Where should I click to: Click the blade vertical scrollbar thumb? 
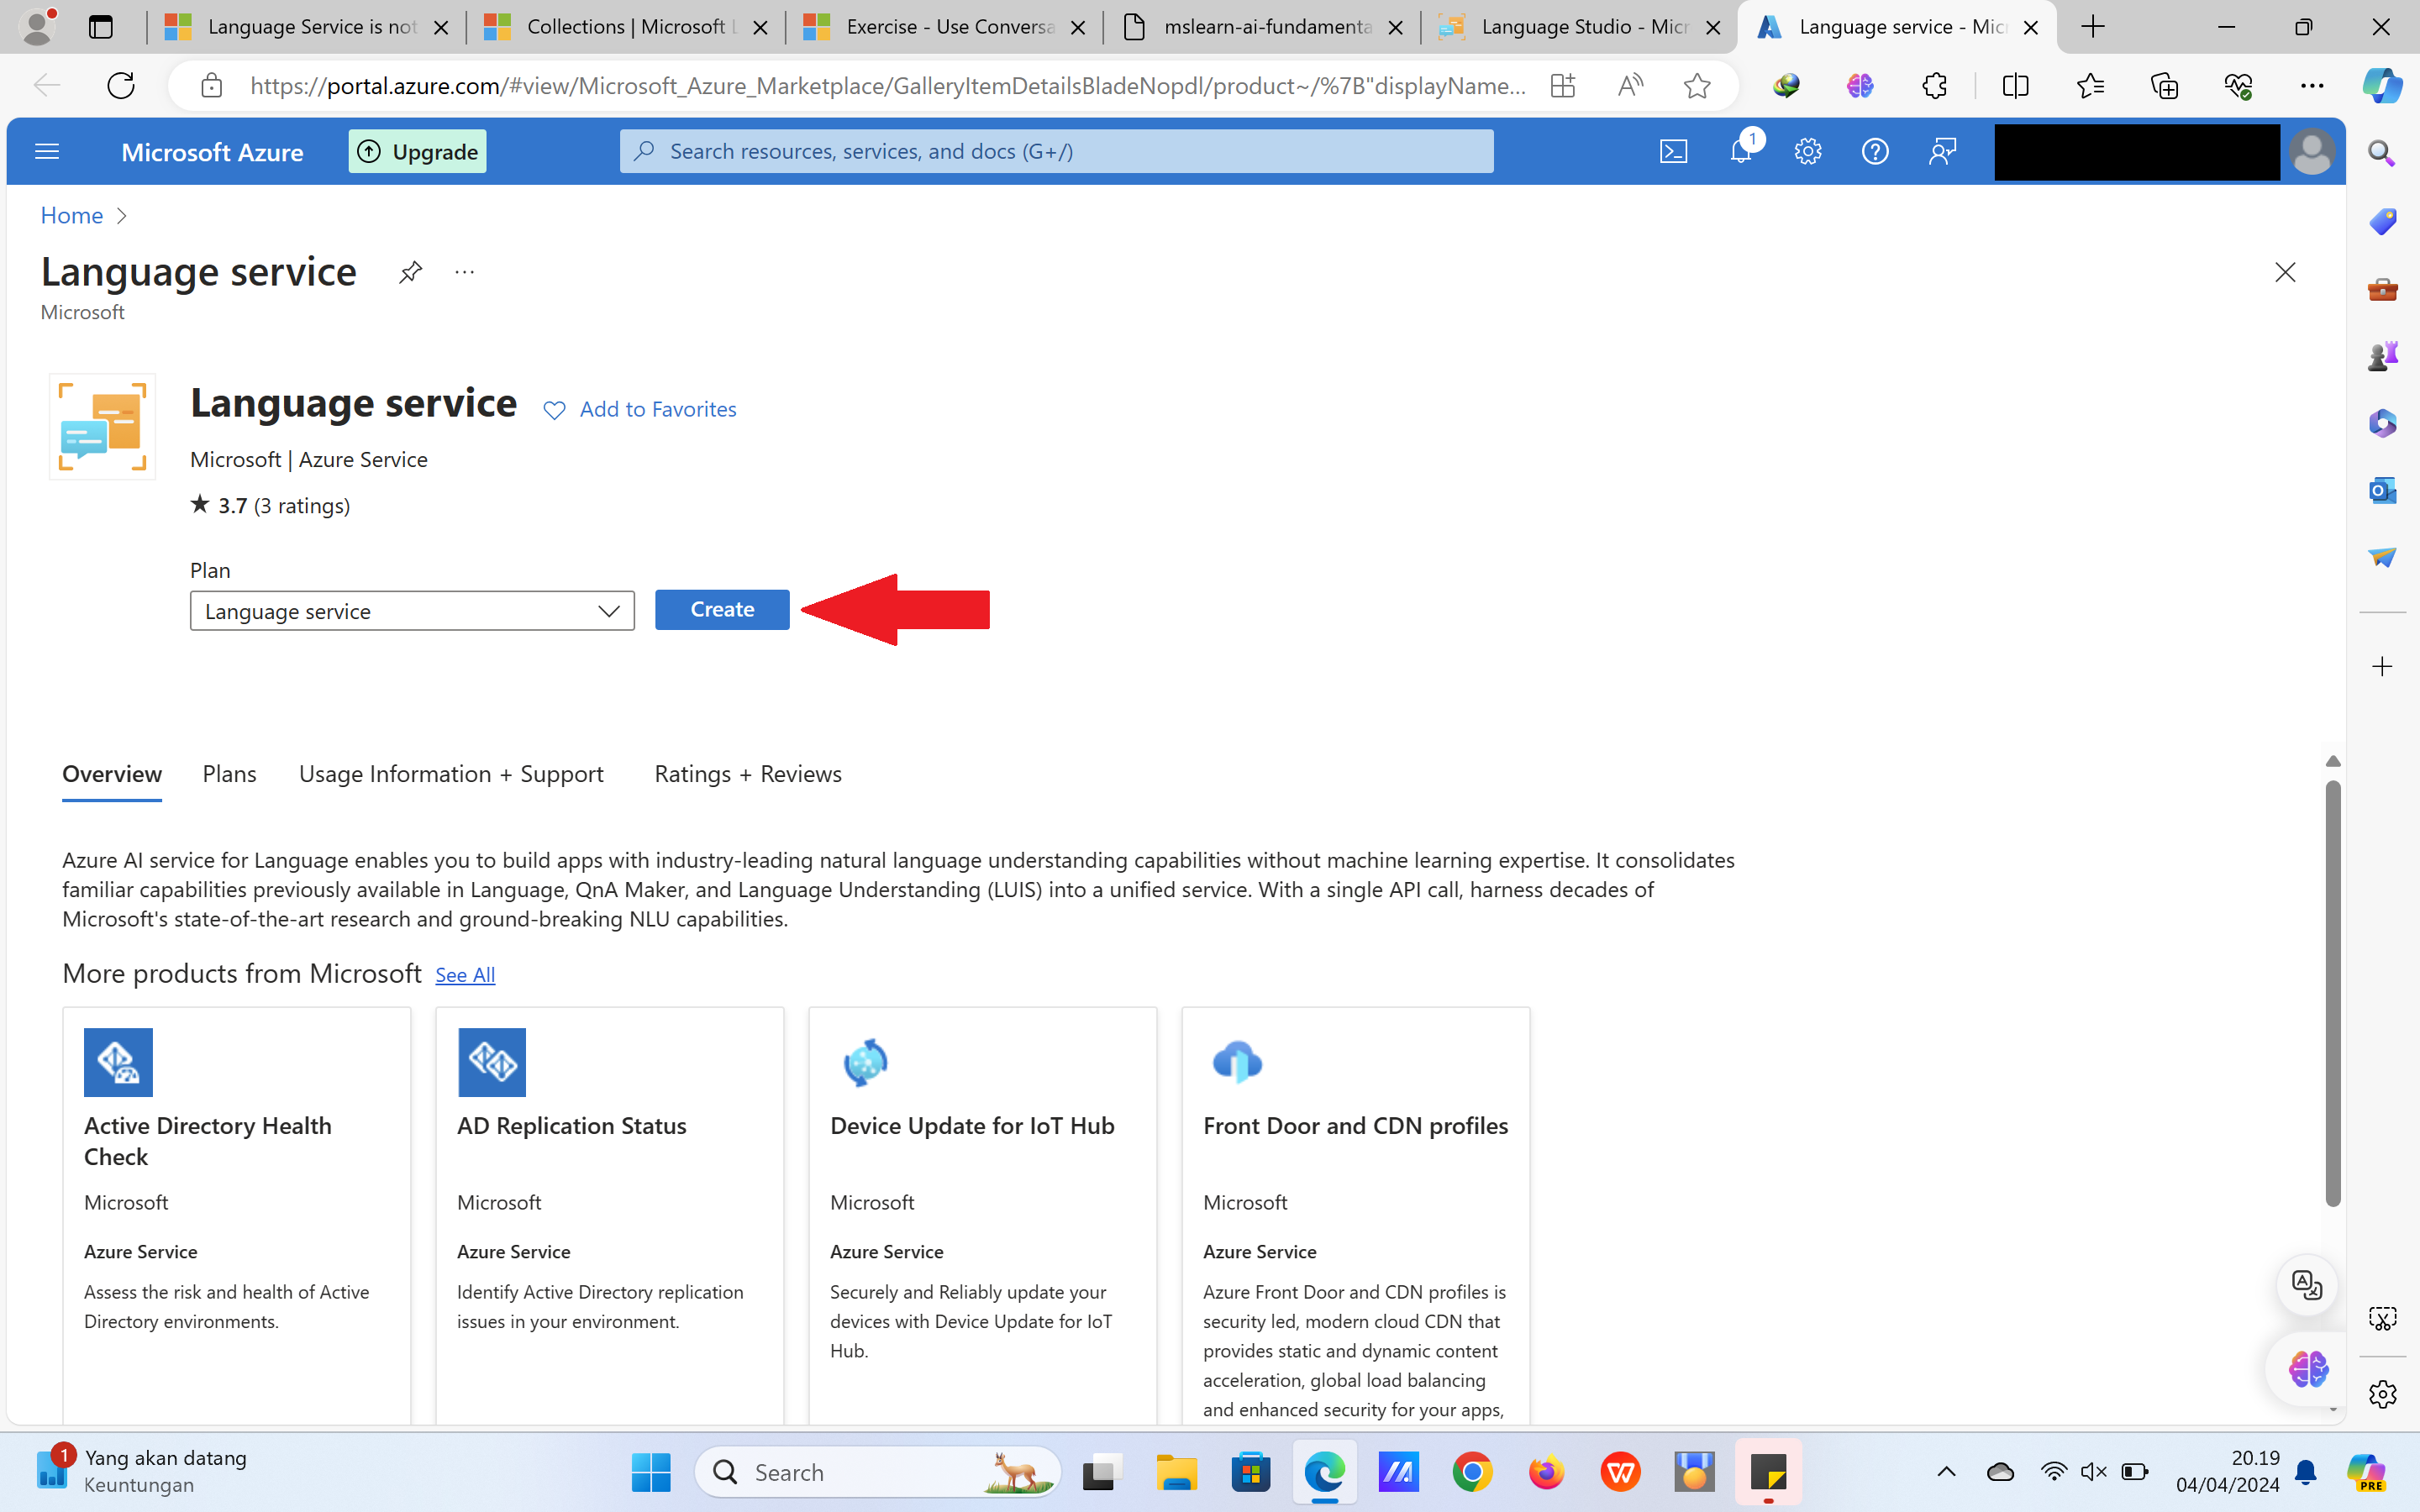tap(2333, 993)
